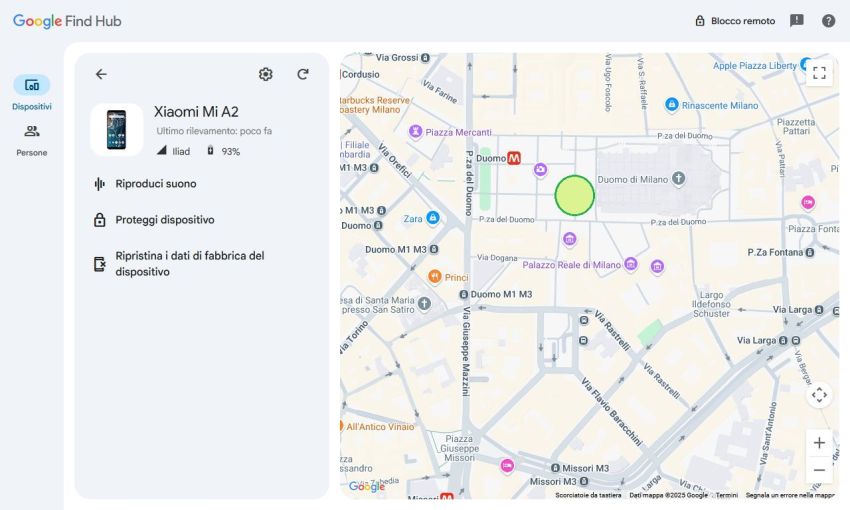
Task: Open the Termini link on map
Action: 726,495
